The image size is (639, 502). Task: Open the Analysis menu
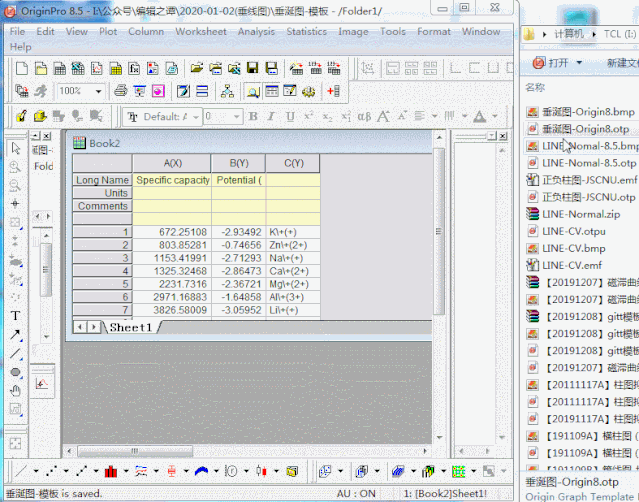tap(256, 31)
